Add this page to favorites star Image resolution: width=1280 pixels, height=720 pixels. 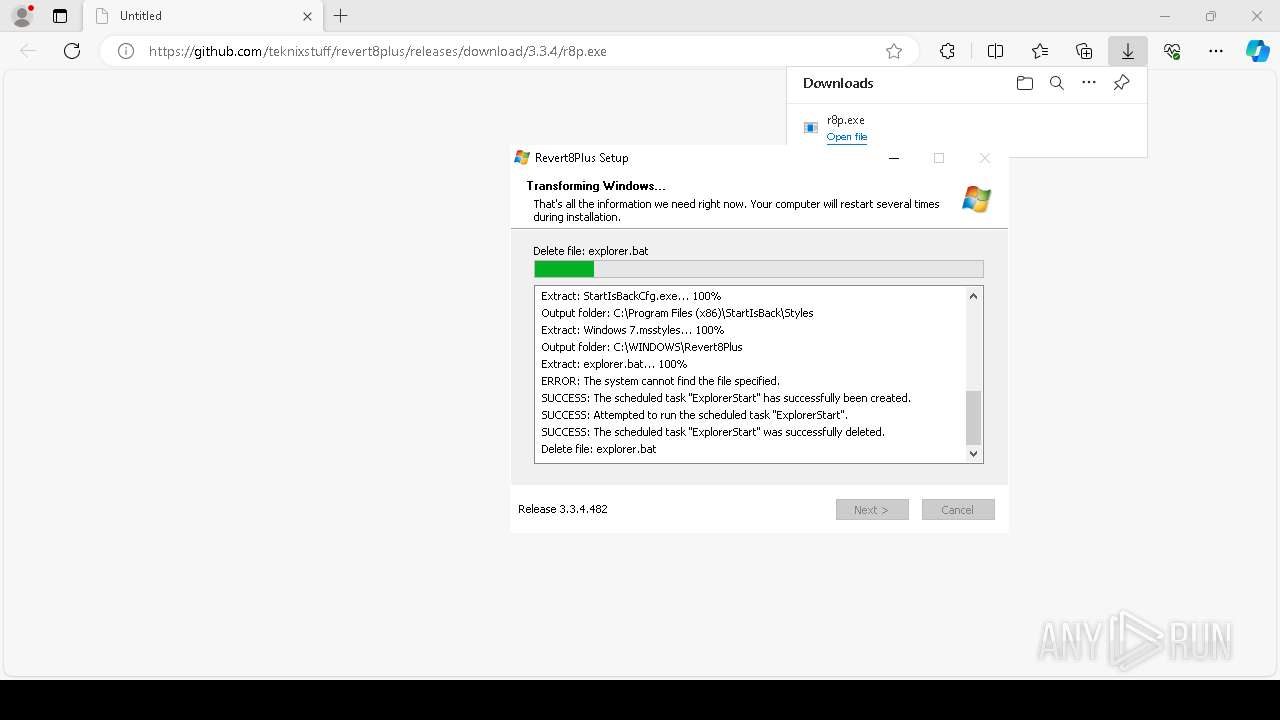pyautogui.click(x=894, y=51)
